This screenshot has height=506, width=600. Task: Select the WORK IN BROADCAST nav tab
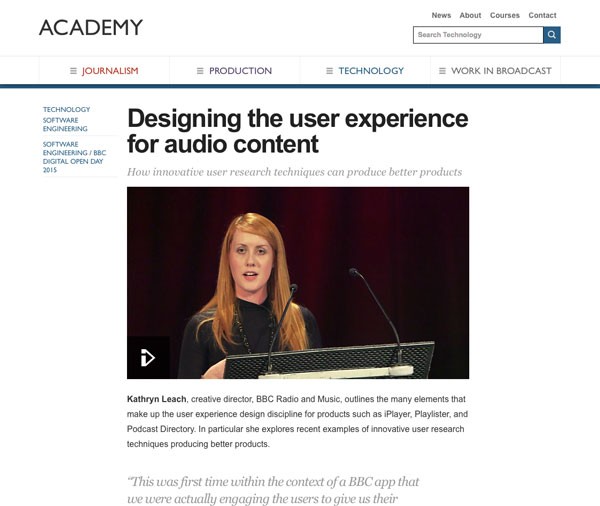(496, 71)
